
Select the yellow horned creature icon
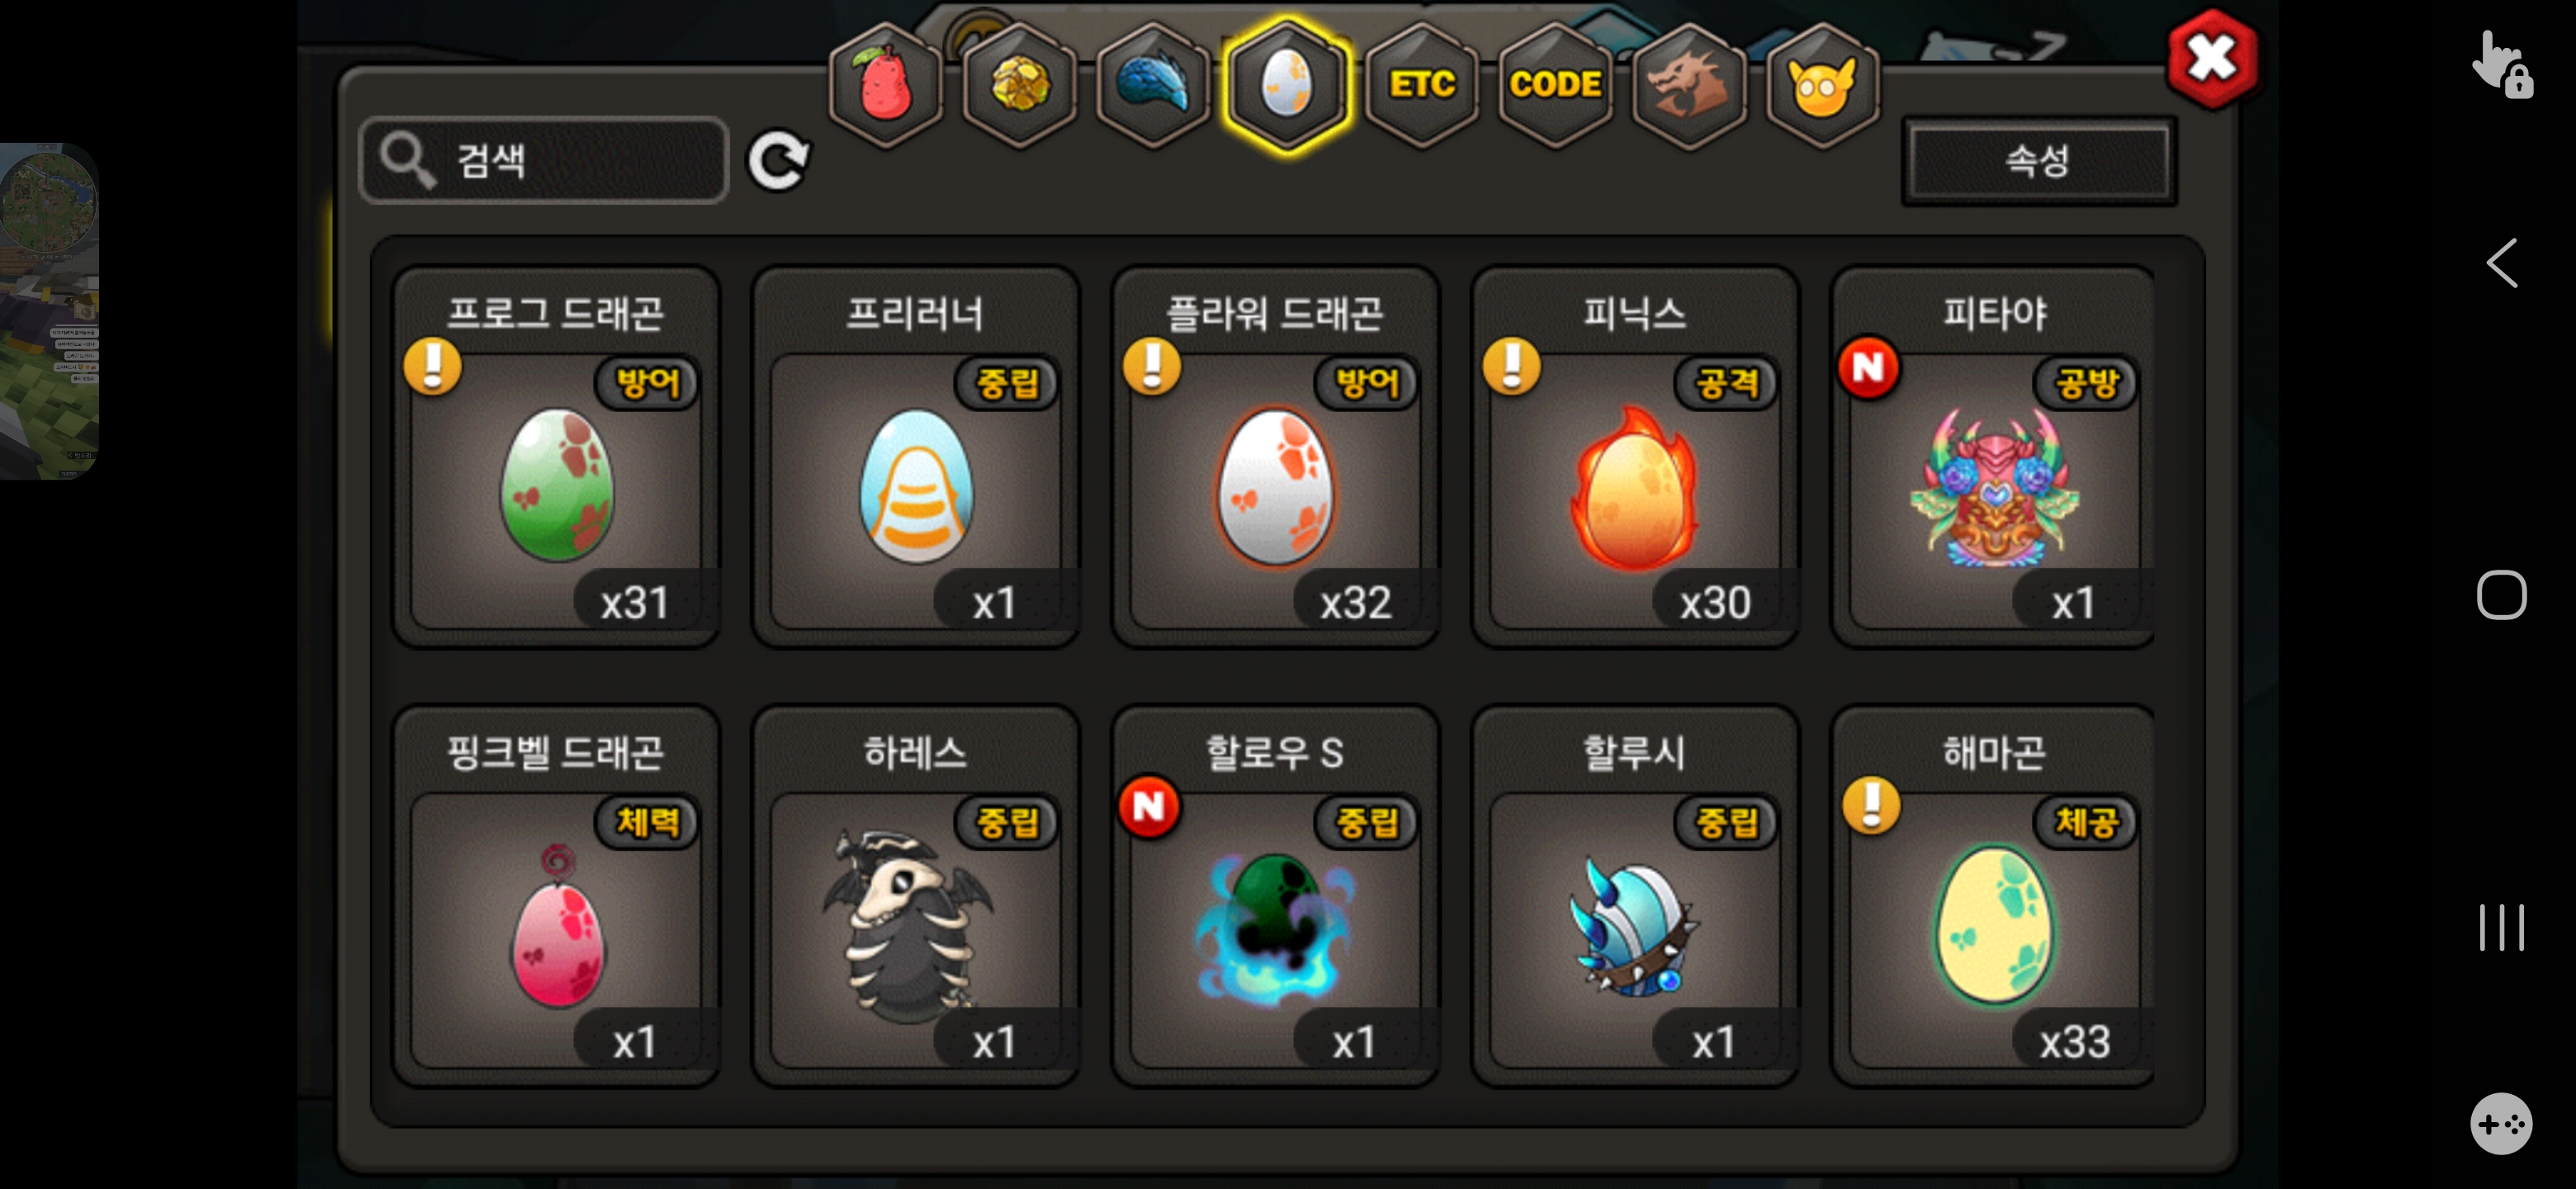pyautogui.click(x=1822, y=84)
